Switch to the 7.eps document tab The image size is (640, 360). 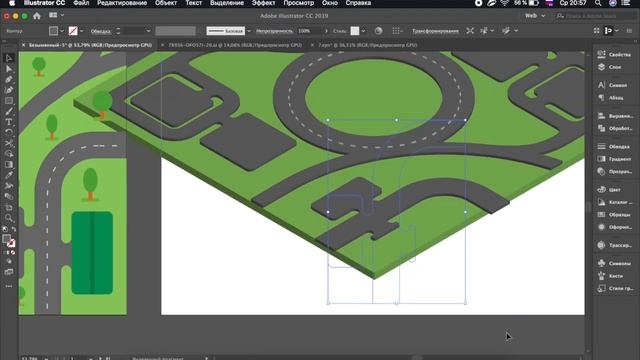[367, 45]
